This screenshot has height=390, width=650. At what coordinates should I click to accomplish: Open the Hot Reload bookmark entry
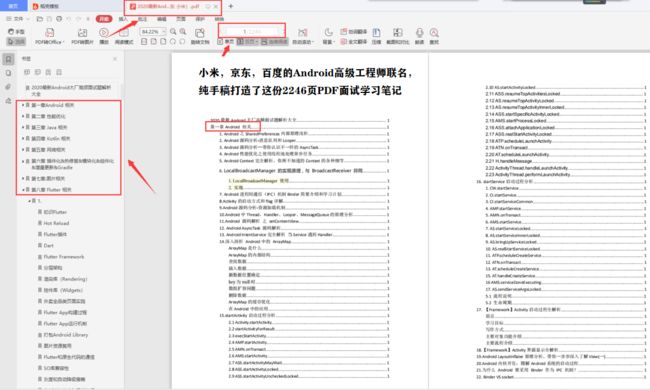(56, 223)
